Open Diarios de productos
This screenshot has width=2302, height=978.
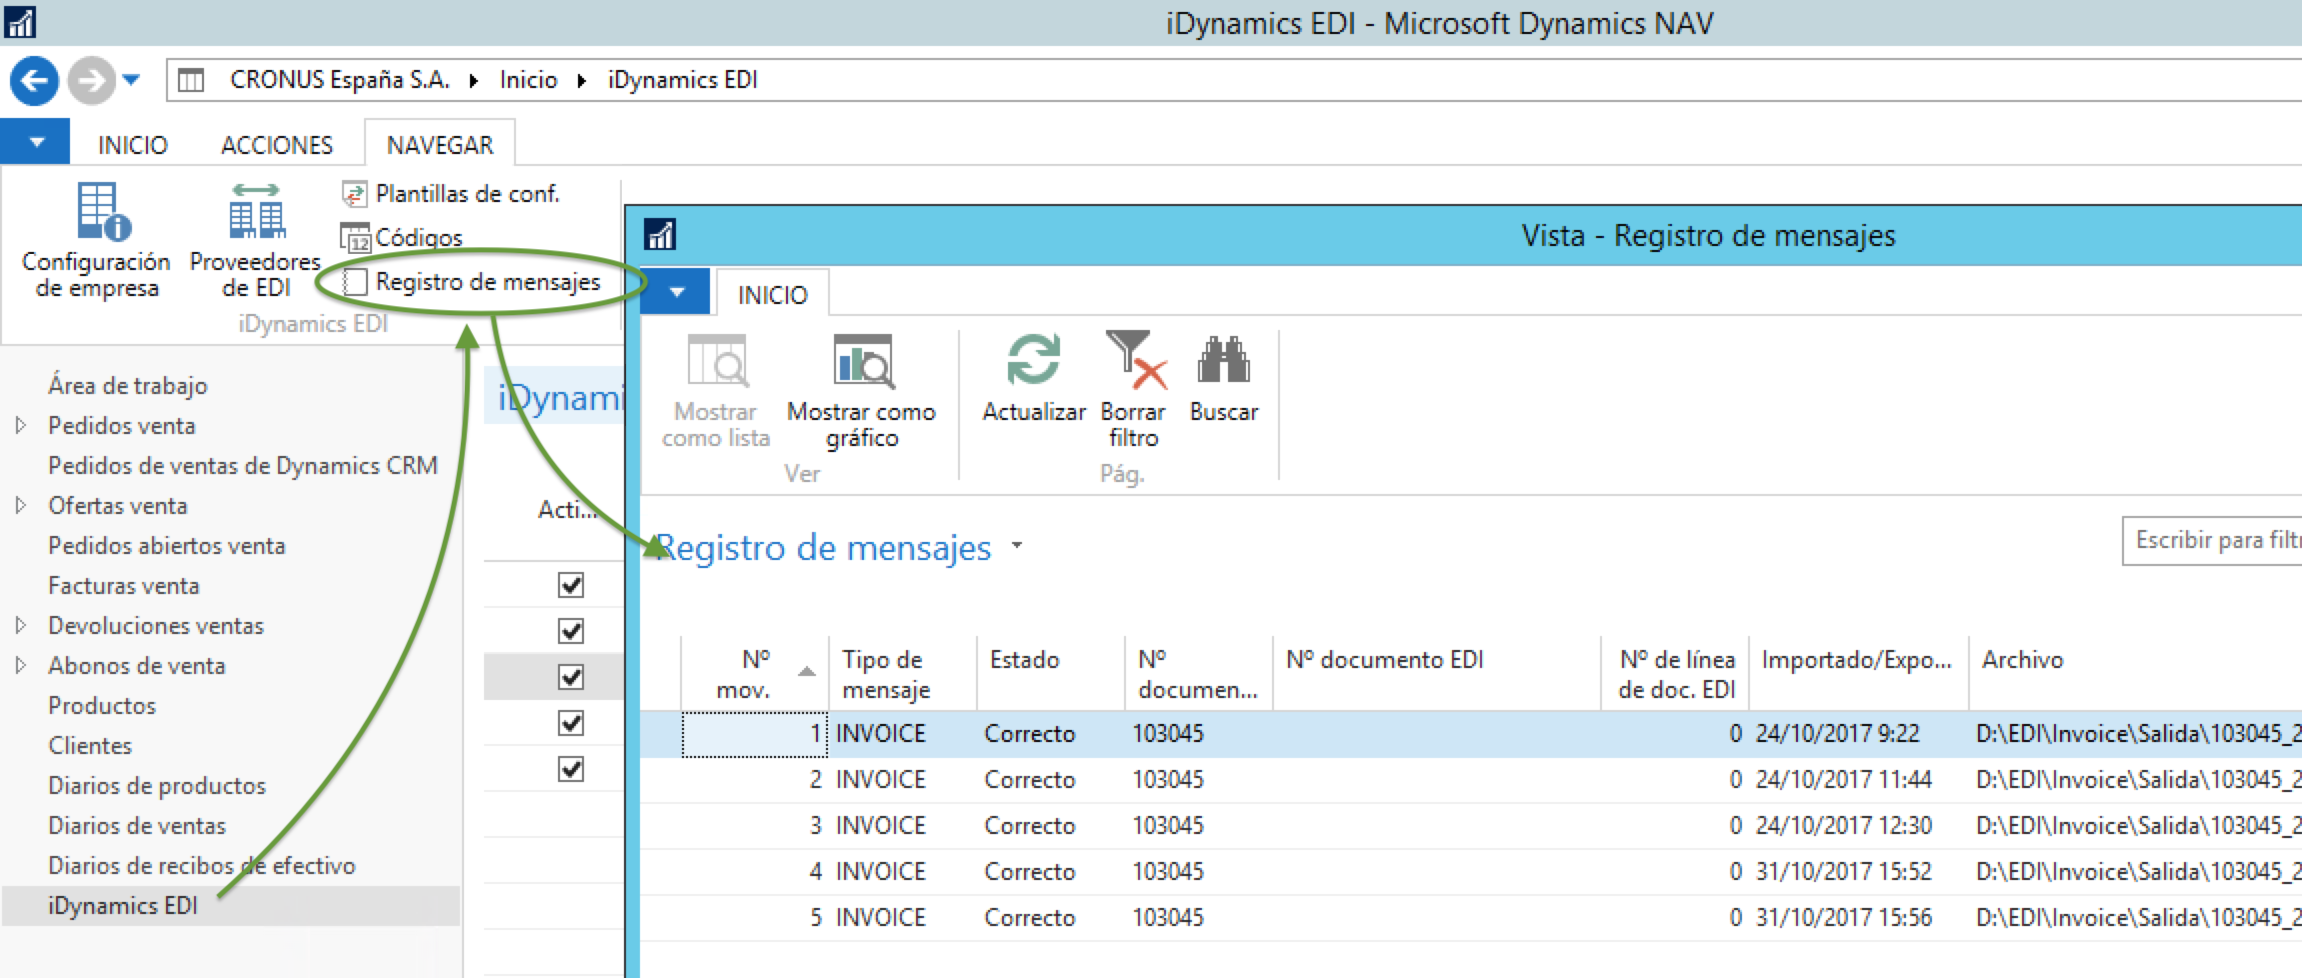click(157, 785)
